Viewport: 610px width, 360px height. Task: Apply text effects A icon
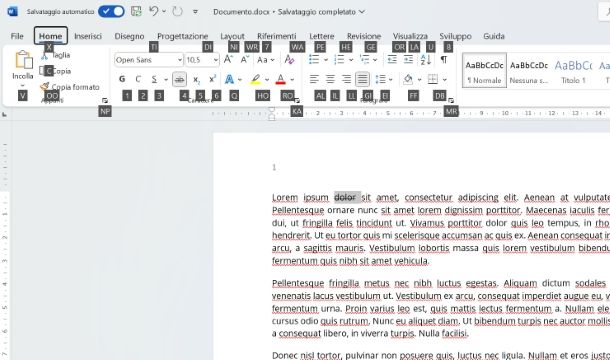click(x=230, y=79)
